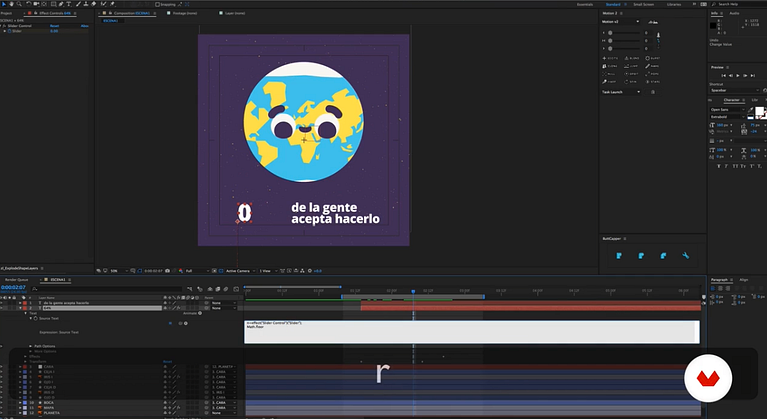Select the Pen tool
The image size is (767, 419).
(61, 4)
